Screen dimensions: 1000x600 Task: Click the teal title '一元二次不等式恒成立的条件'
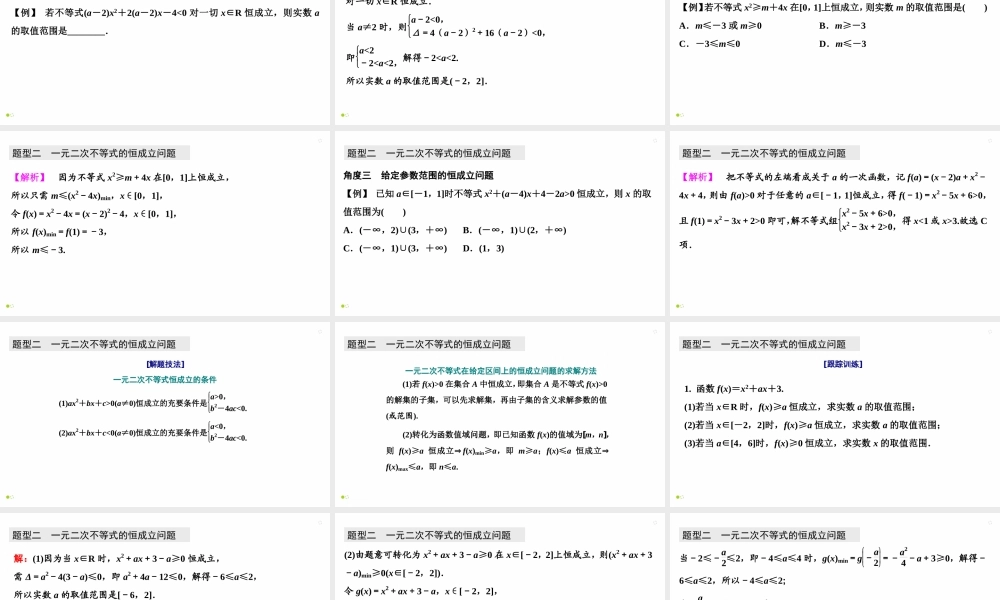click(x=165, y=379)
